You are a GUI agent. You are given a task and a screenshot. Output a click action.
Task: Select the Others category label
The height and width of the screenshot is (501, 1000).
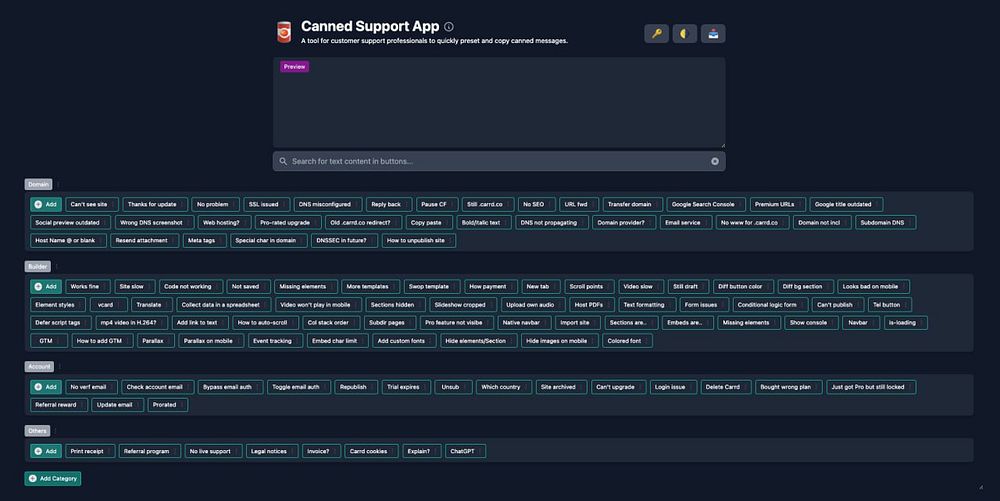[x=38, y=431]
